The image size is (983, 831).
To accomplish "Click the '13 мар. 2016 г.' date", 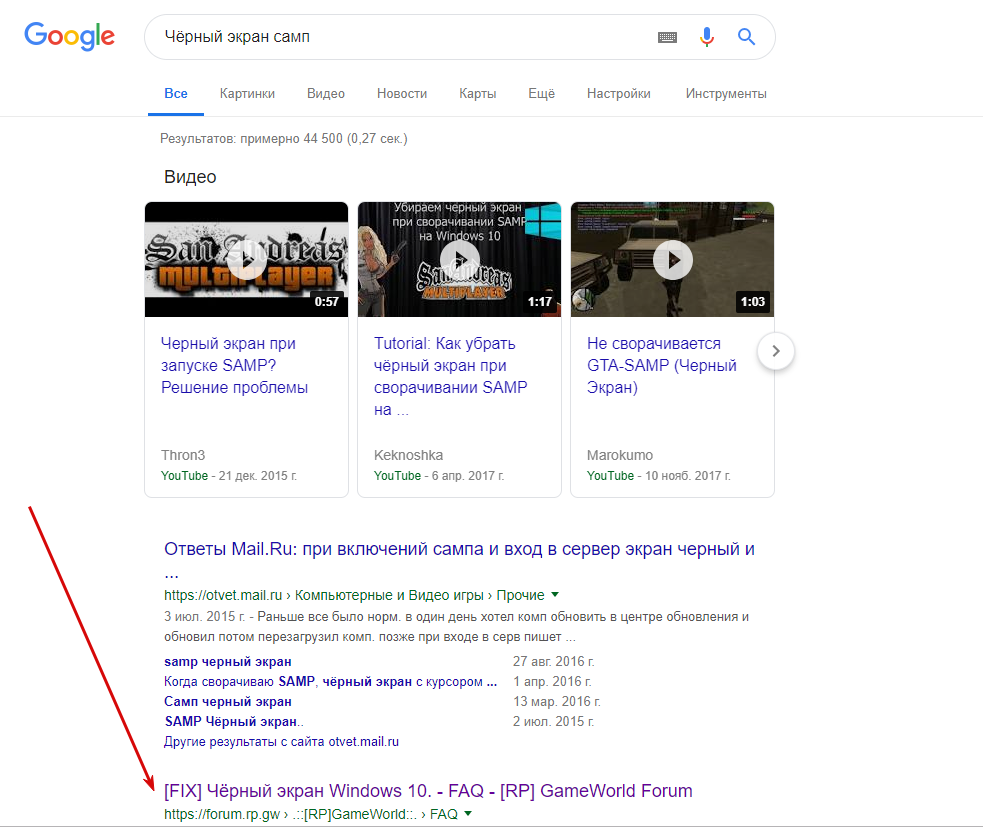I will tap(557, 701).
